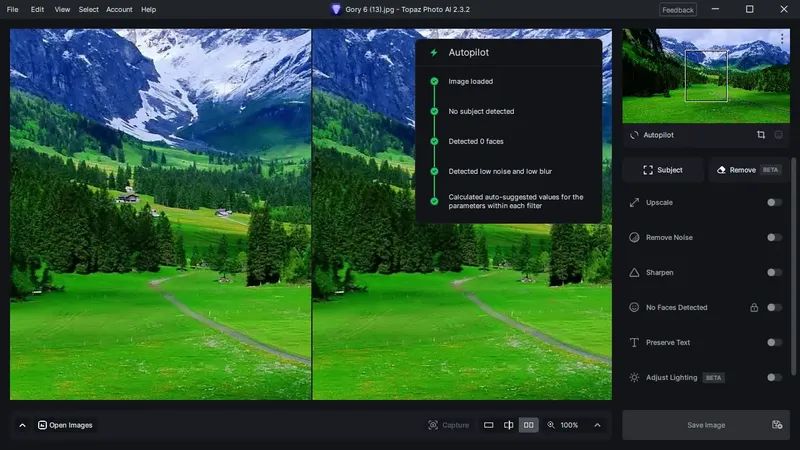Viewport: 800px width, 450px height.
Task: Click the Adjust Lighting label
Action: point(671,378)
